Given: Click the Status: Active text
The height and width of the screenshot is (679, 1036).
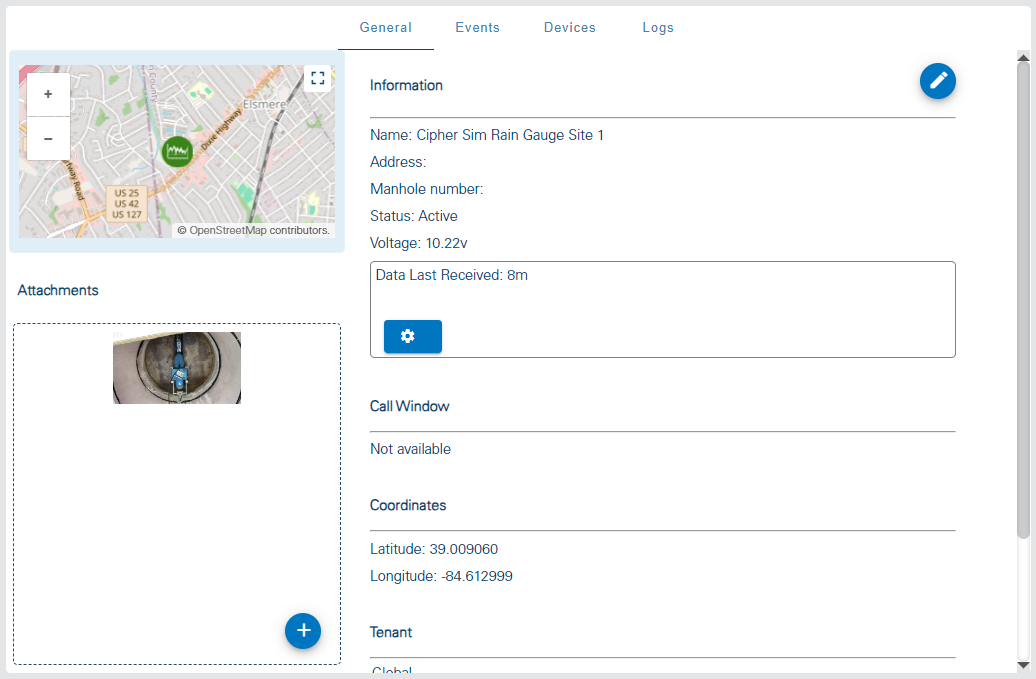Looking at the screenshot, I should [x=414, y=216].
